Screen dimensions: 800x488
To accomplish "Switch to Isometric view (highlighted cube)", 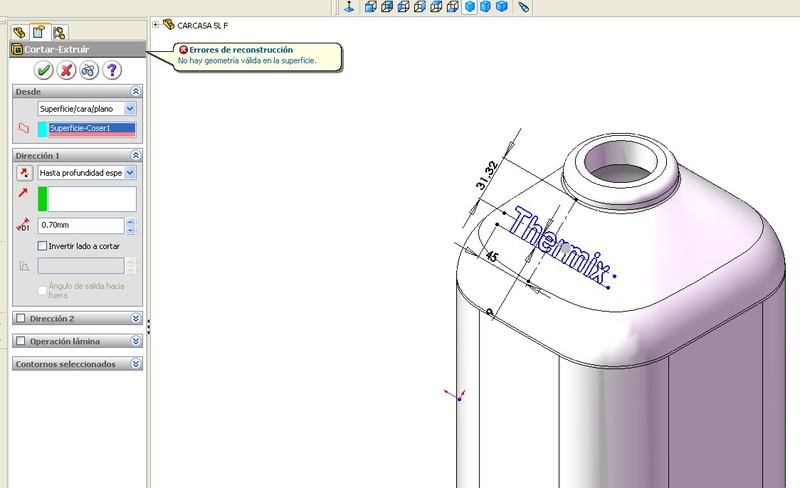I will pyautogui.click(x=469, y=7).
